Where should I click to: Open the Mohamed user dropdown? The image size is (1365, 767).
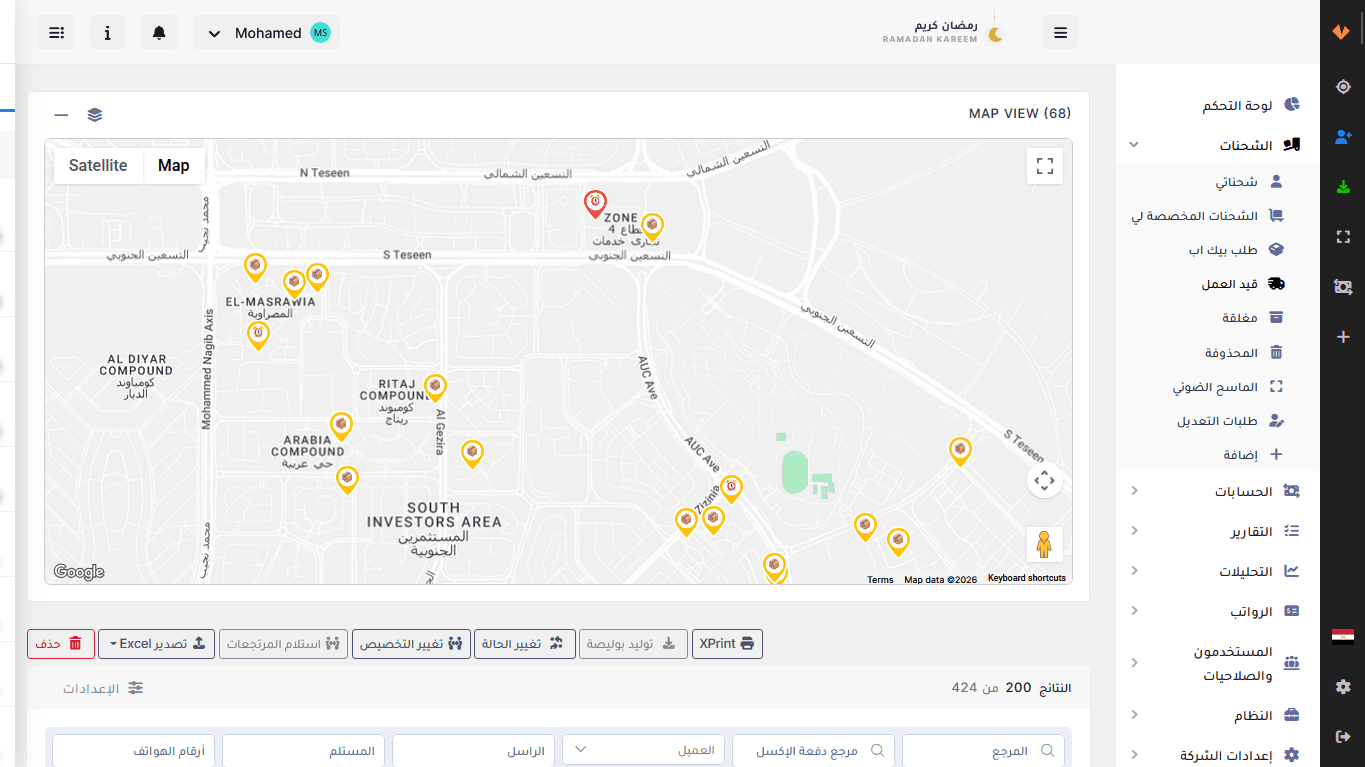tap(265, 31)
